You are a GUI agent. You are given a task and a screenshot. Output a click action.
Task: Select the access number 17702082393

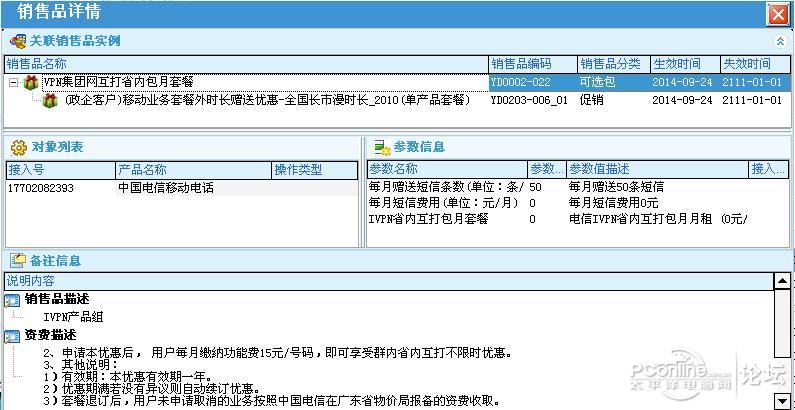click(41, 188)
